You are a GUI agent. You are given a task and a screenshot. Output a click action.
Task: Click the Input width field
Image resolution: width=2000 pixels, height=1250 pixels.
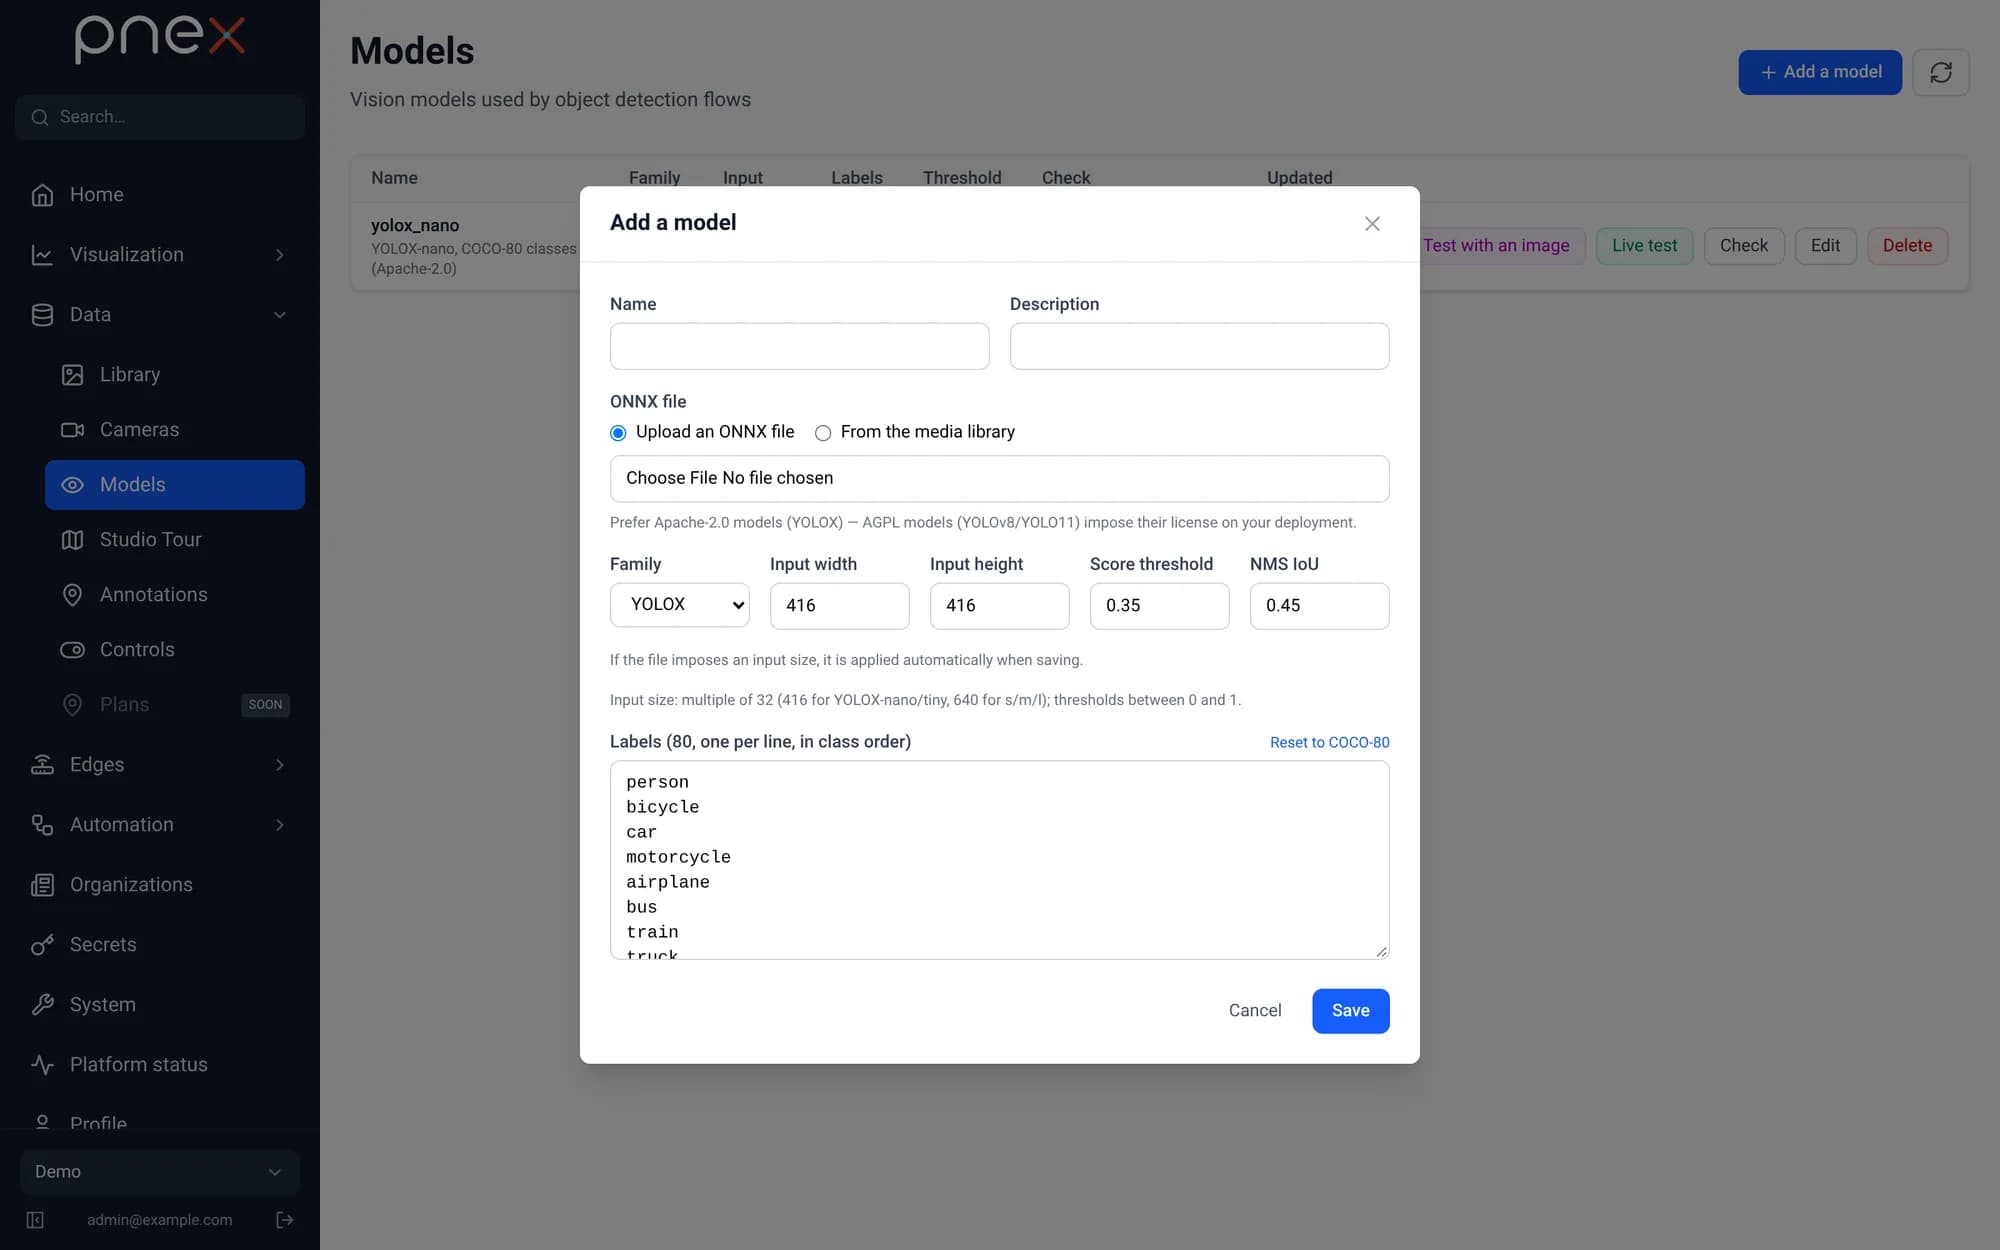coord(840,606)
